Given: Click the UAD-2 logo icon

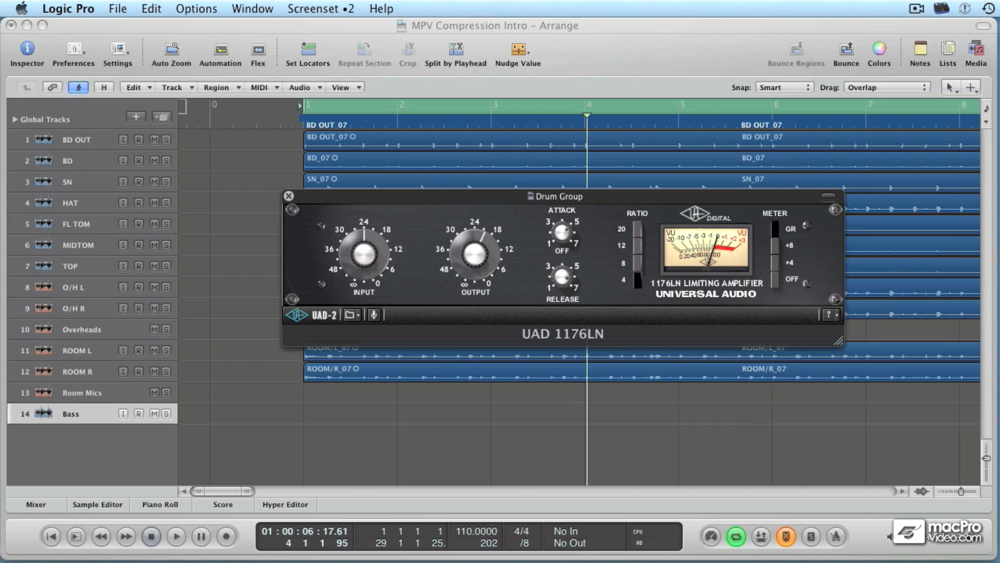Looking at the screenshot, I should (297, 315).
